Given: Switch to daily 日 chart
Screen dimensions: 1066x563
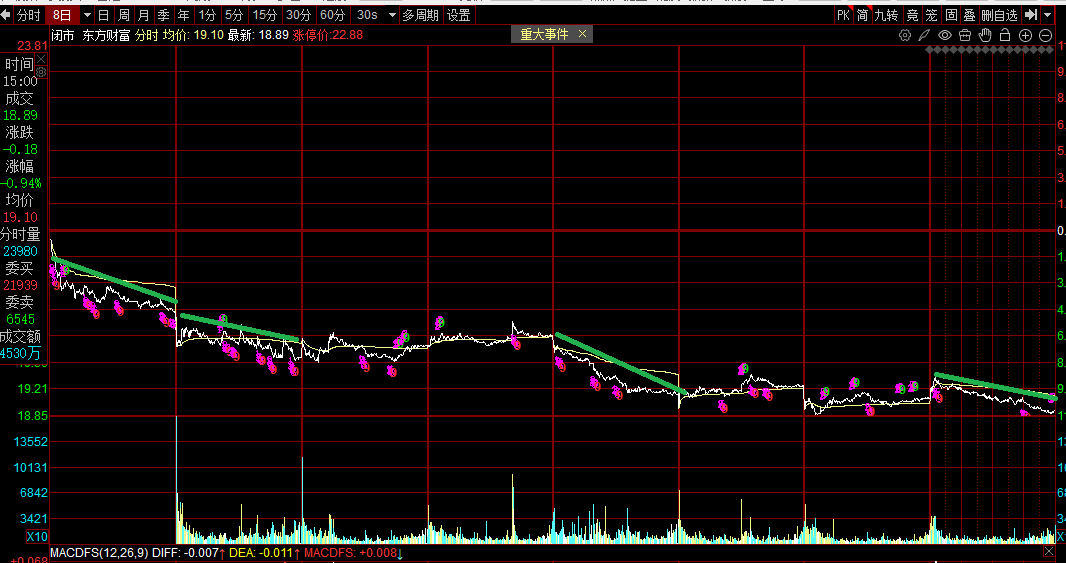Looking at the screenshot, I should click(x=103, y=15).
